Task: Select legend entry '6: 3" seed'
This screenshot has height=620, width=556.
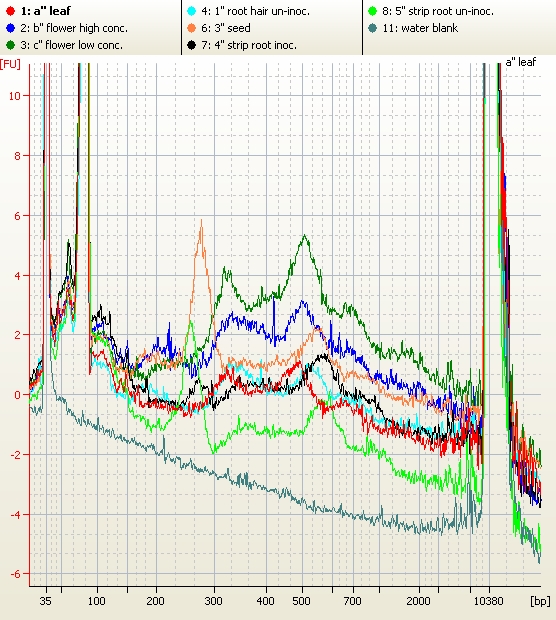Action: (x=226, y=28)
